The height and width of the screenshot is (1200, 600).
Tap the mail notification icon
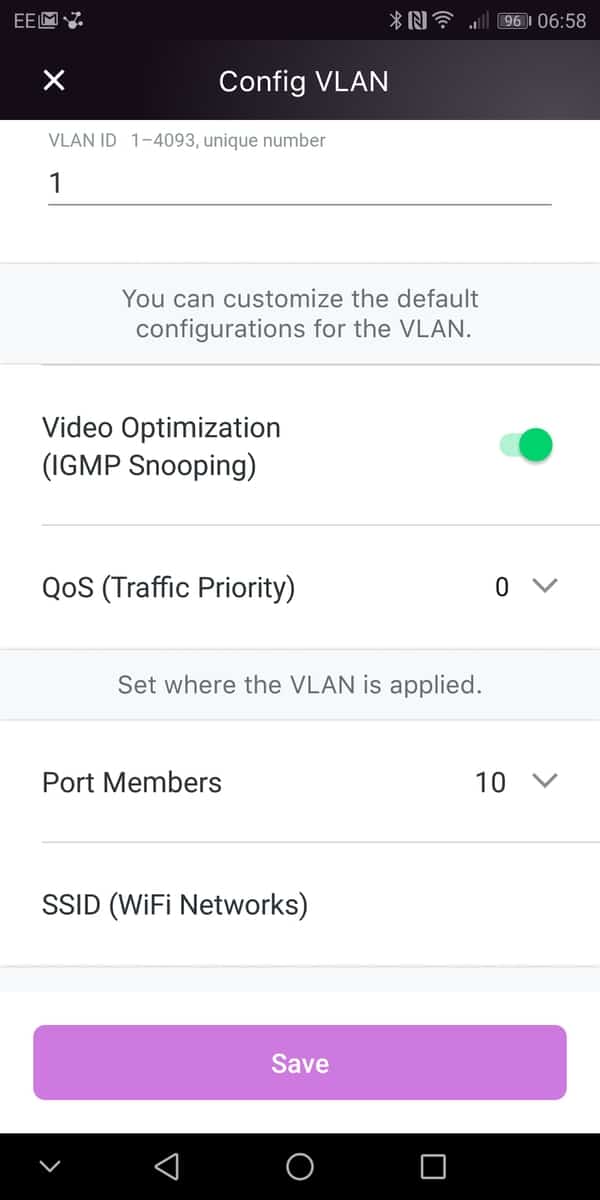[49, 20]
